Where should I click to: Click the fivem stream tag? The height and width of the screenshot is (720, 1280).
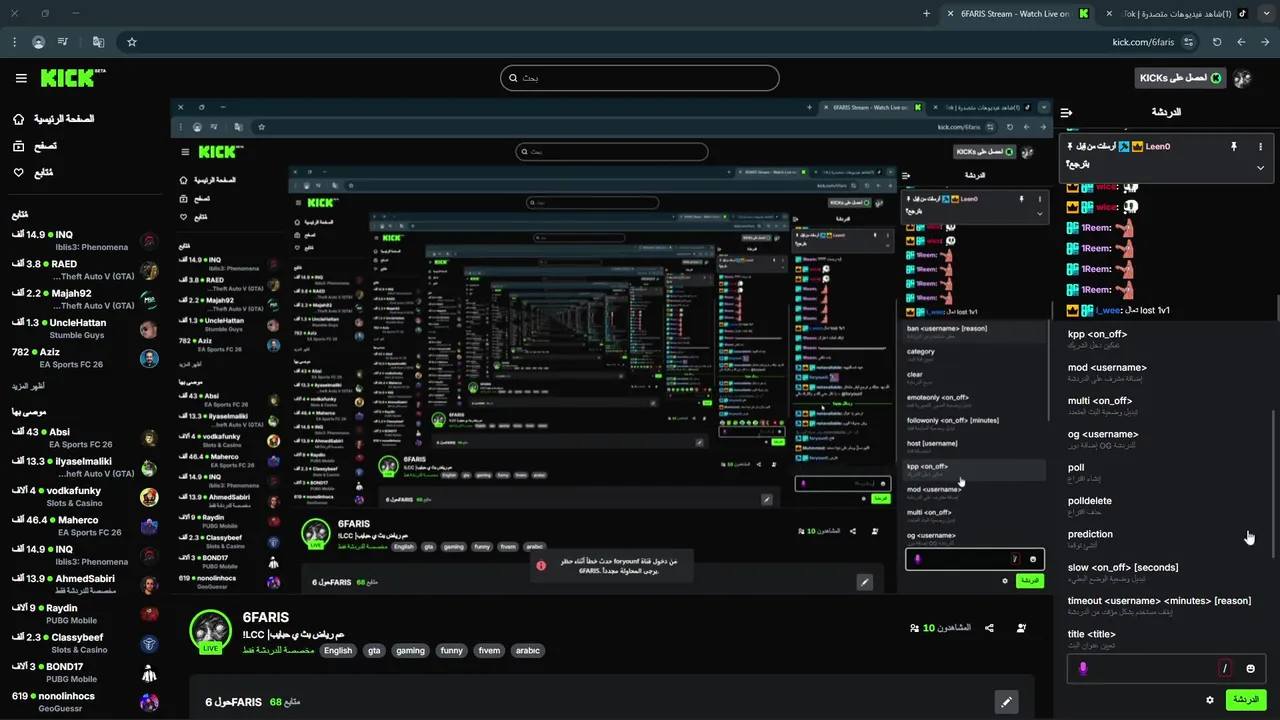pos(489,650)
